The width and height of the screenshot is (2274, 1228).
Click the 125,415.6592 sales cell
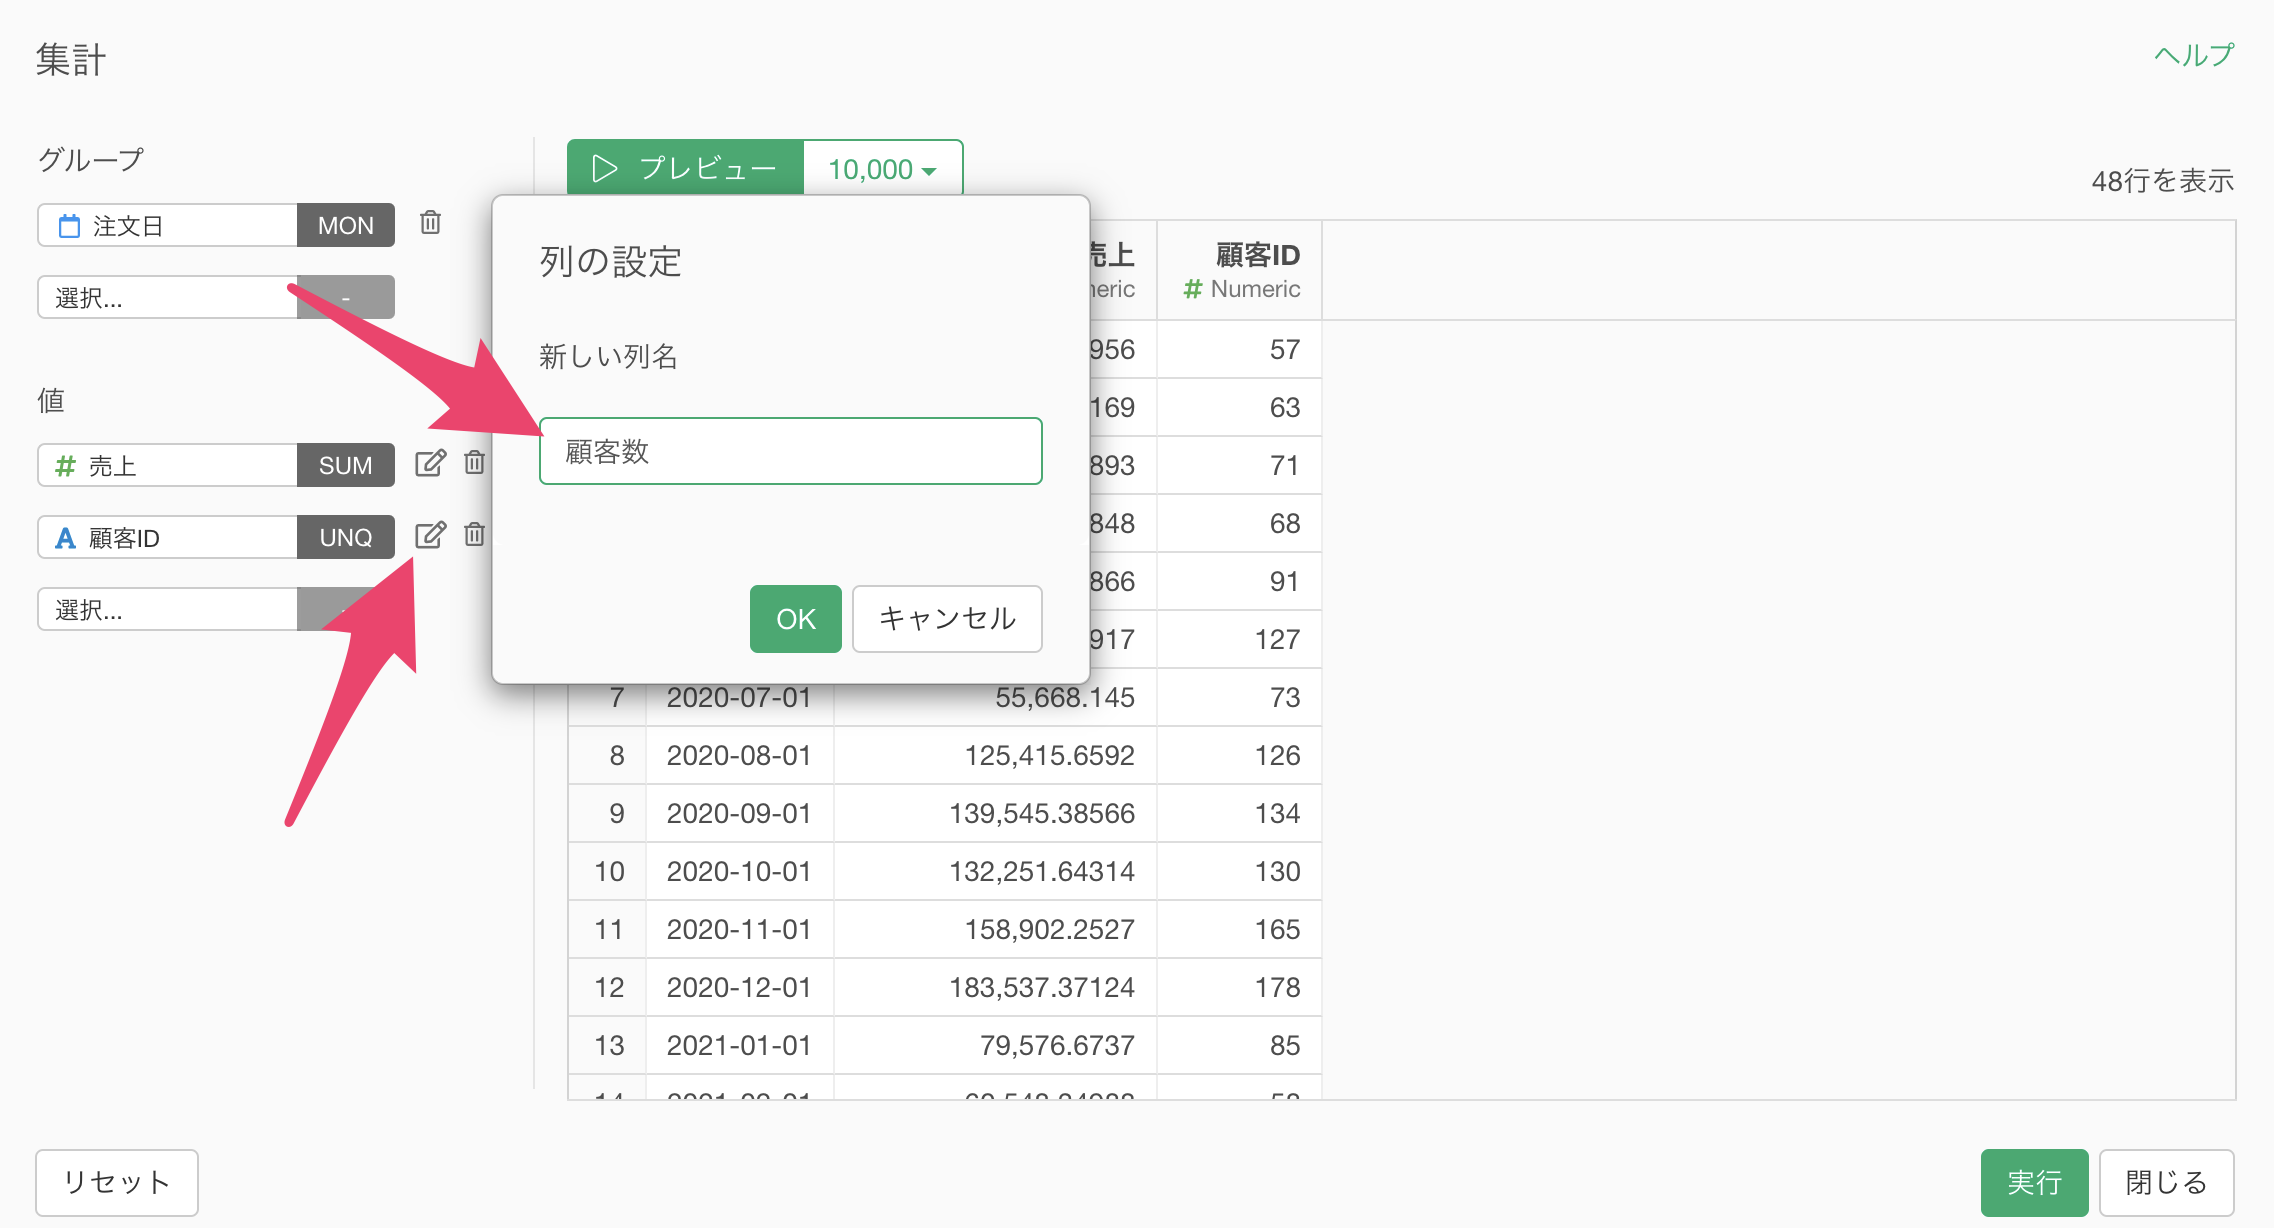click(995, 755)
